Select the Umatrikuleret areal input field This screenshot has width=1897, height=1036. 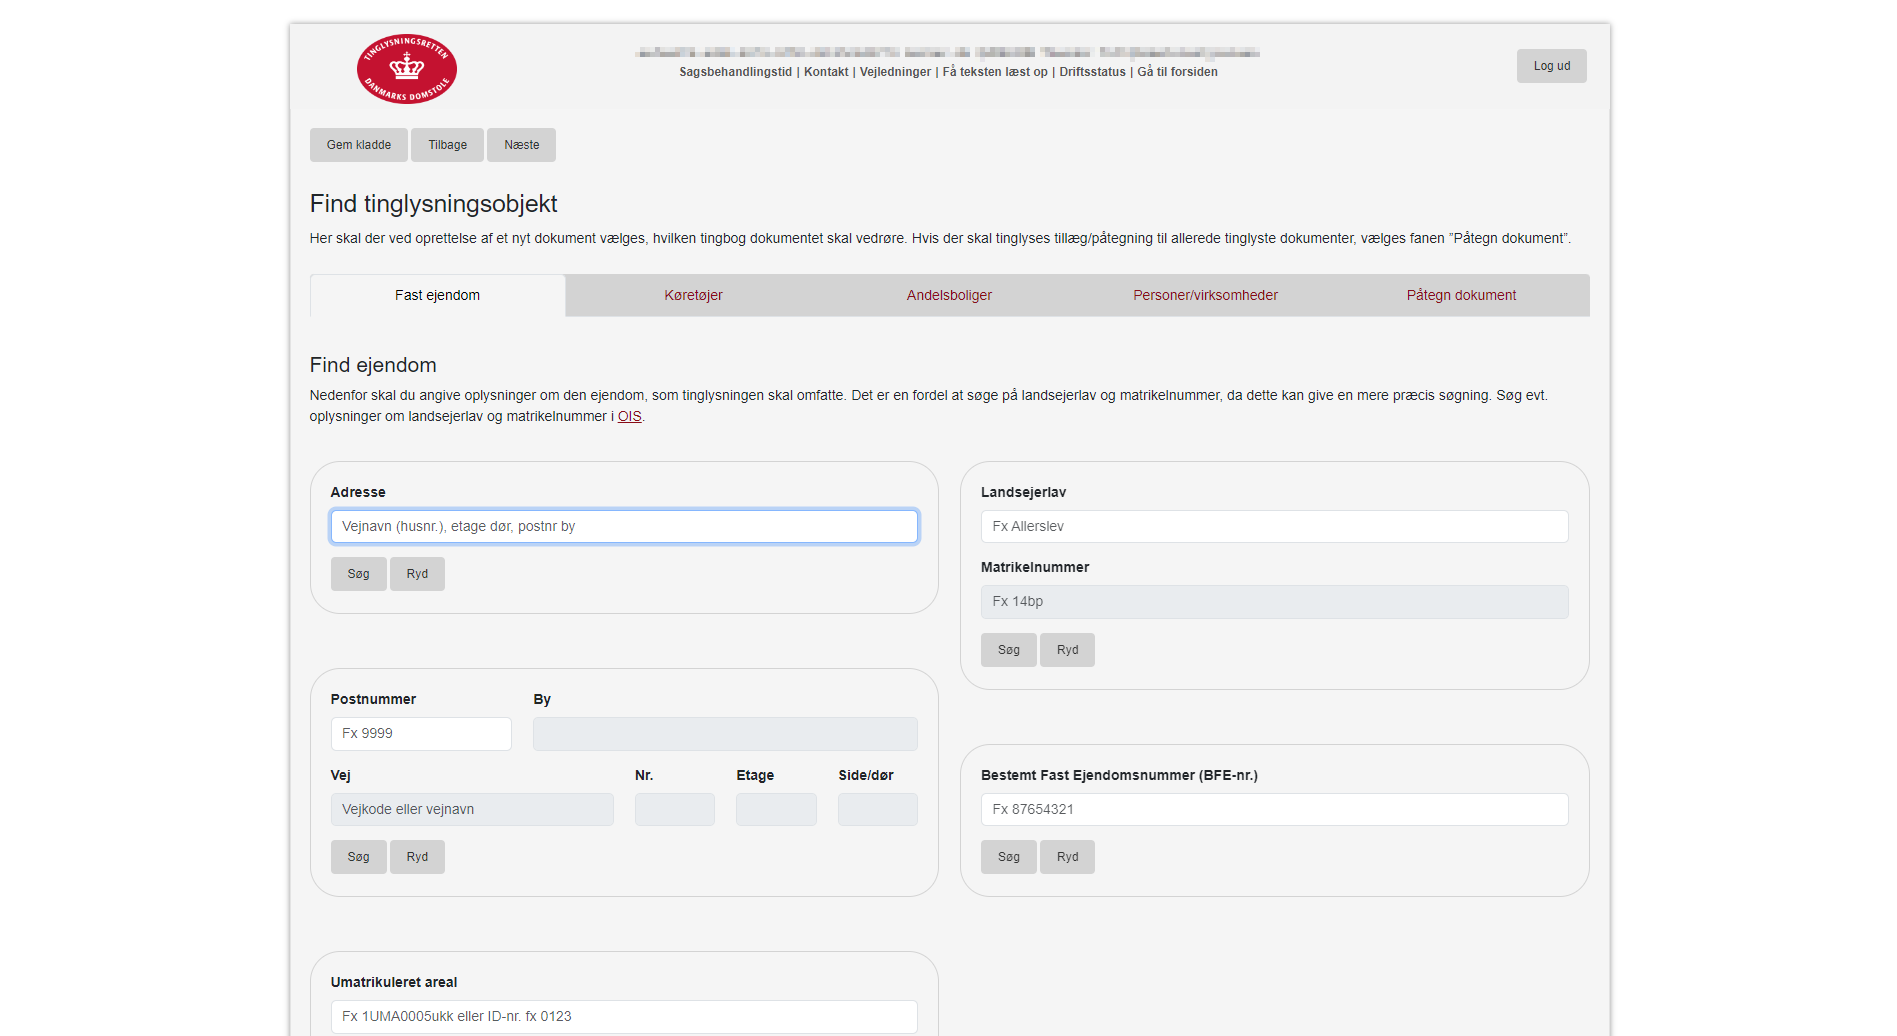624,1016
